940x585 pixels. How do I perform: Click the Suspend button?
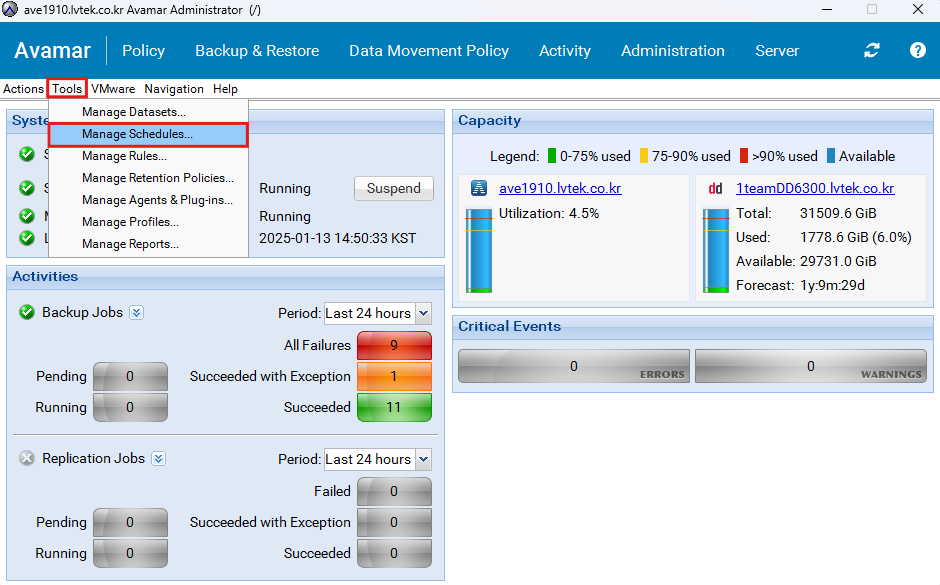[394, 188]
